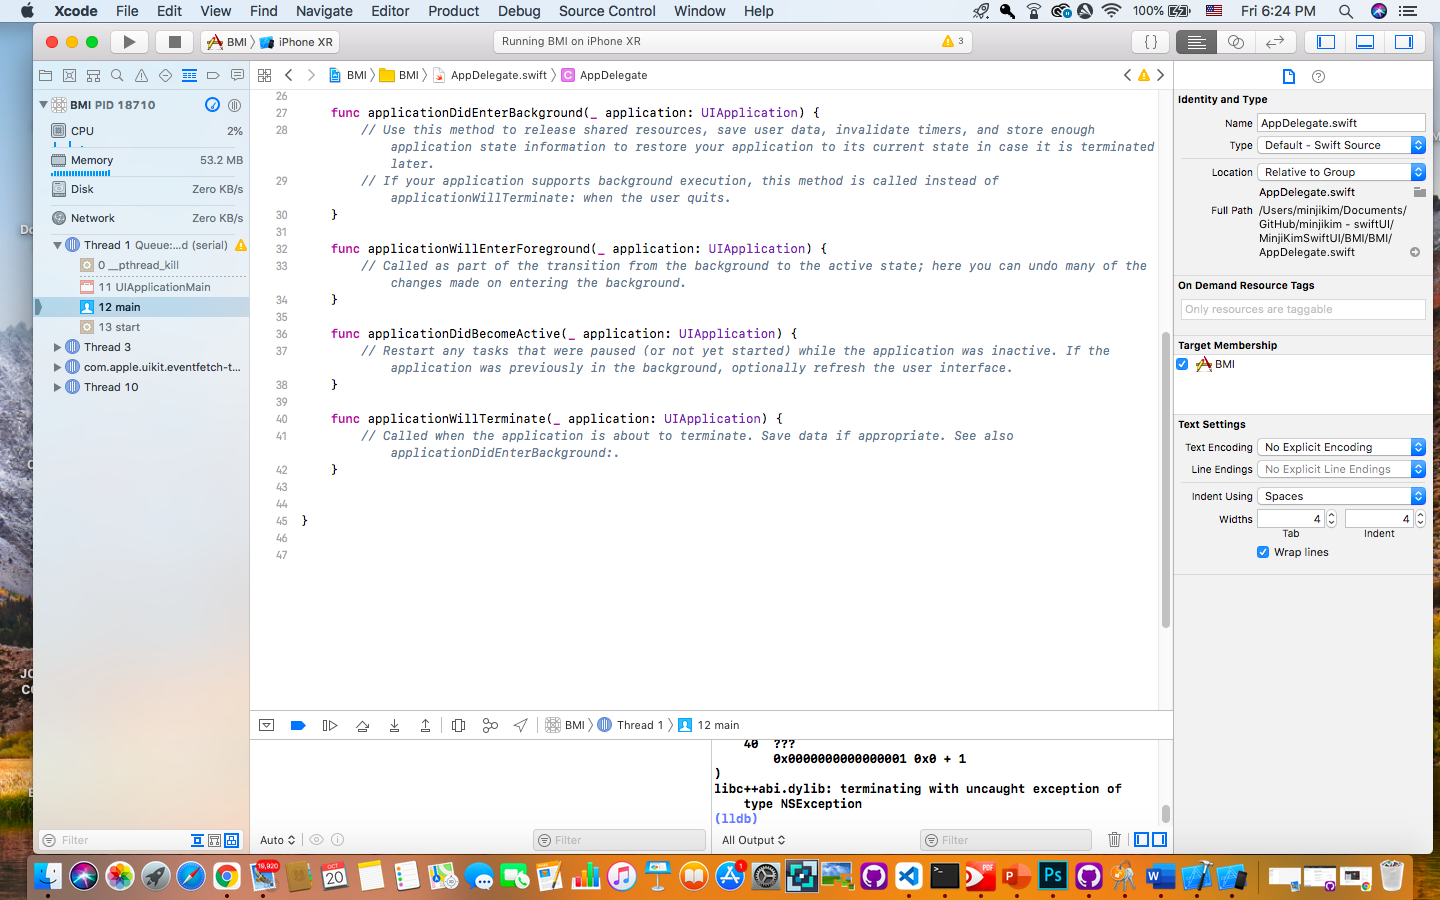Select the Debug navigator icon
The height and width of the screenshot is (900, 1440).
(189, 75)
